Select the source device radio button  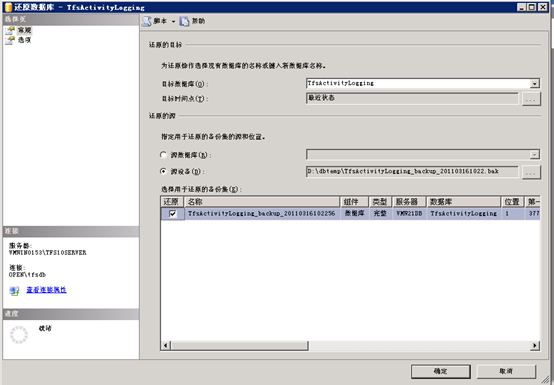click(x=163, y=171)
